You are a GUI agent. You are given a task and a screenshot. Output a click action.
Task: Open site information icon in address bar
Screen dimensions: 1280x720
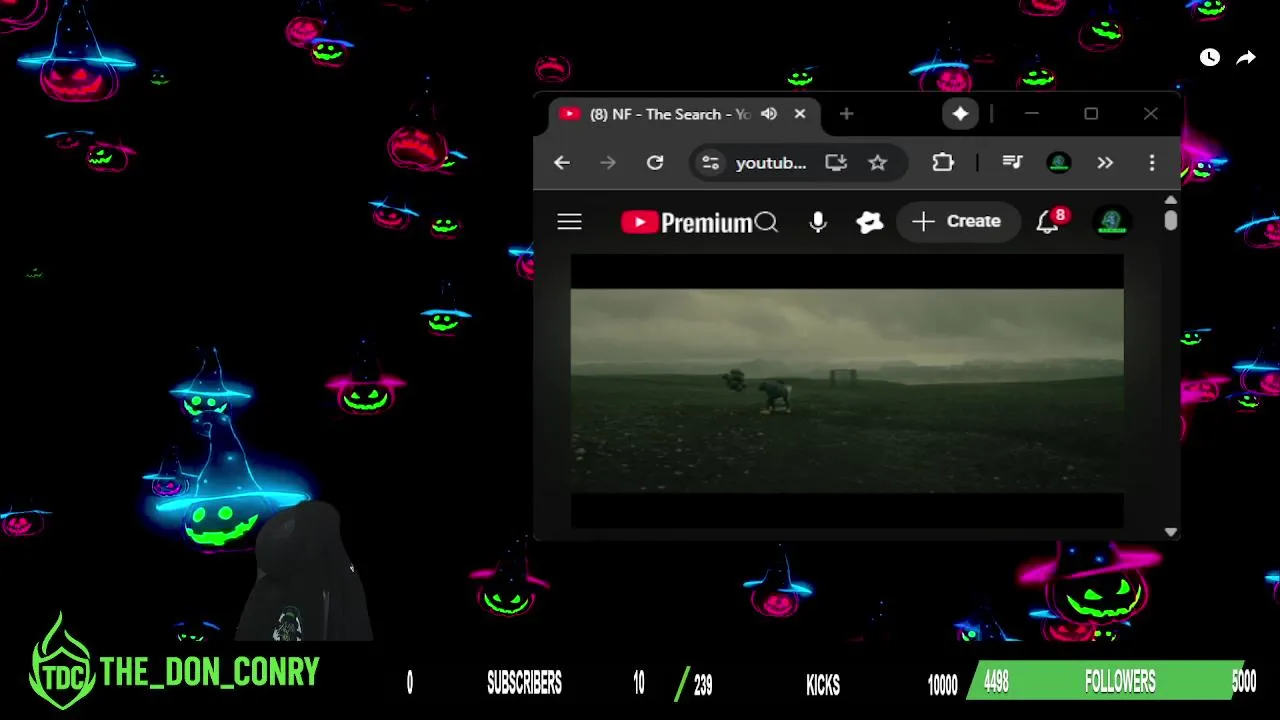(x=710, y=163)
